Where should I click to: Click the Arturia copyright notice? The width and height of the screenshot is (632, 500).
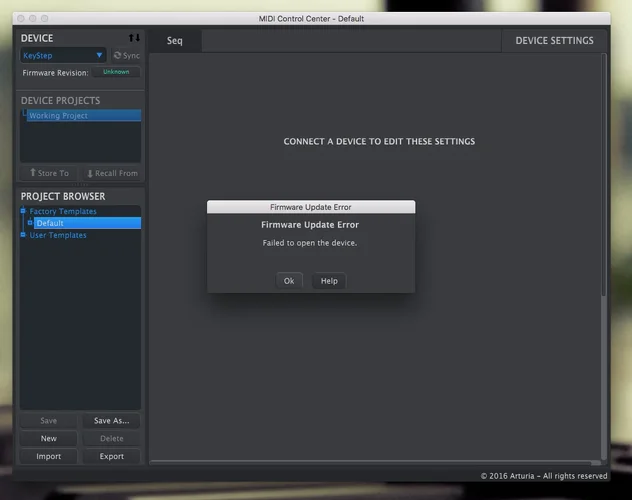[x=544, y=476]
